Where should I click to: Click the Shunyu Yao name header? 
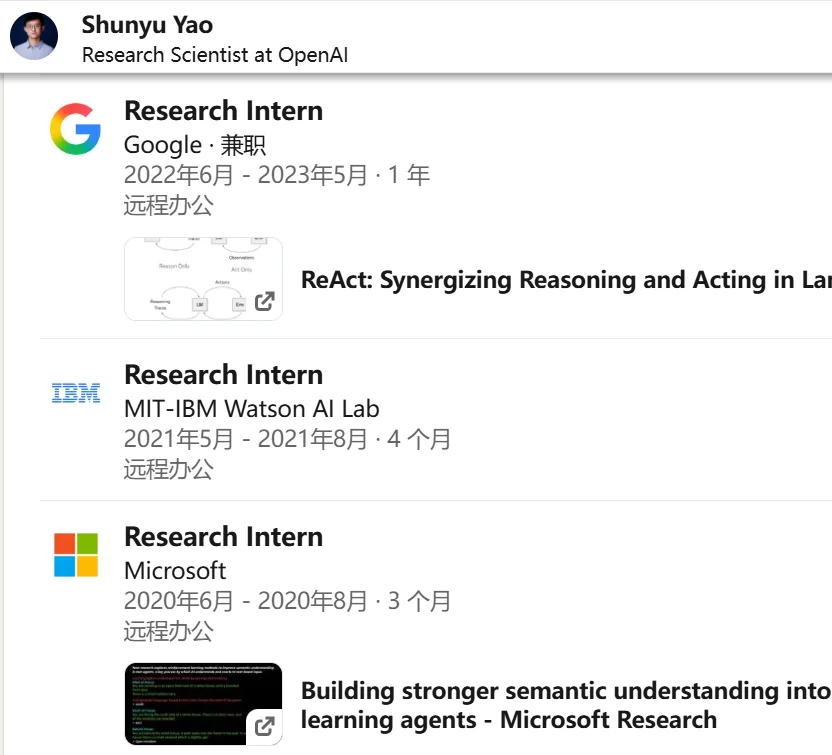[x=147, y=24]
